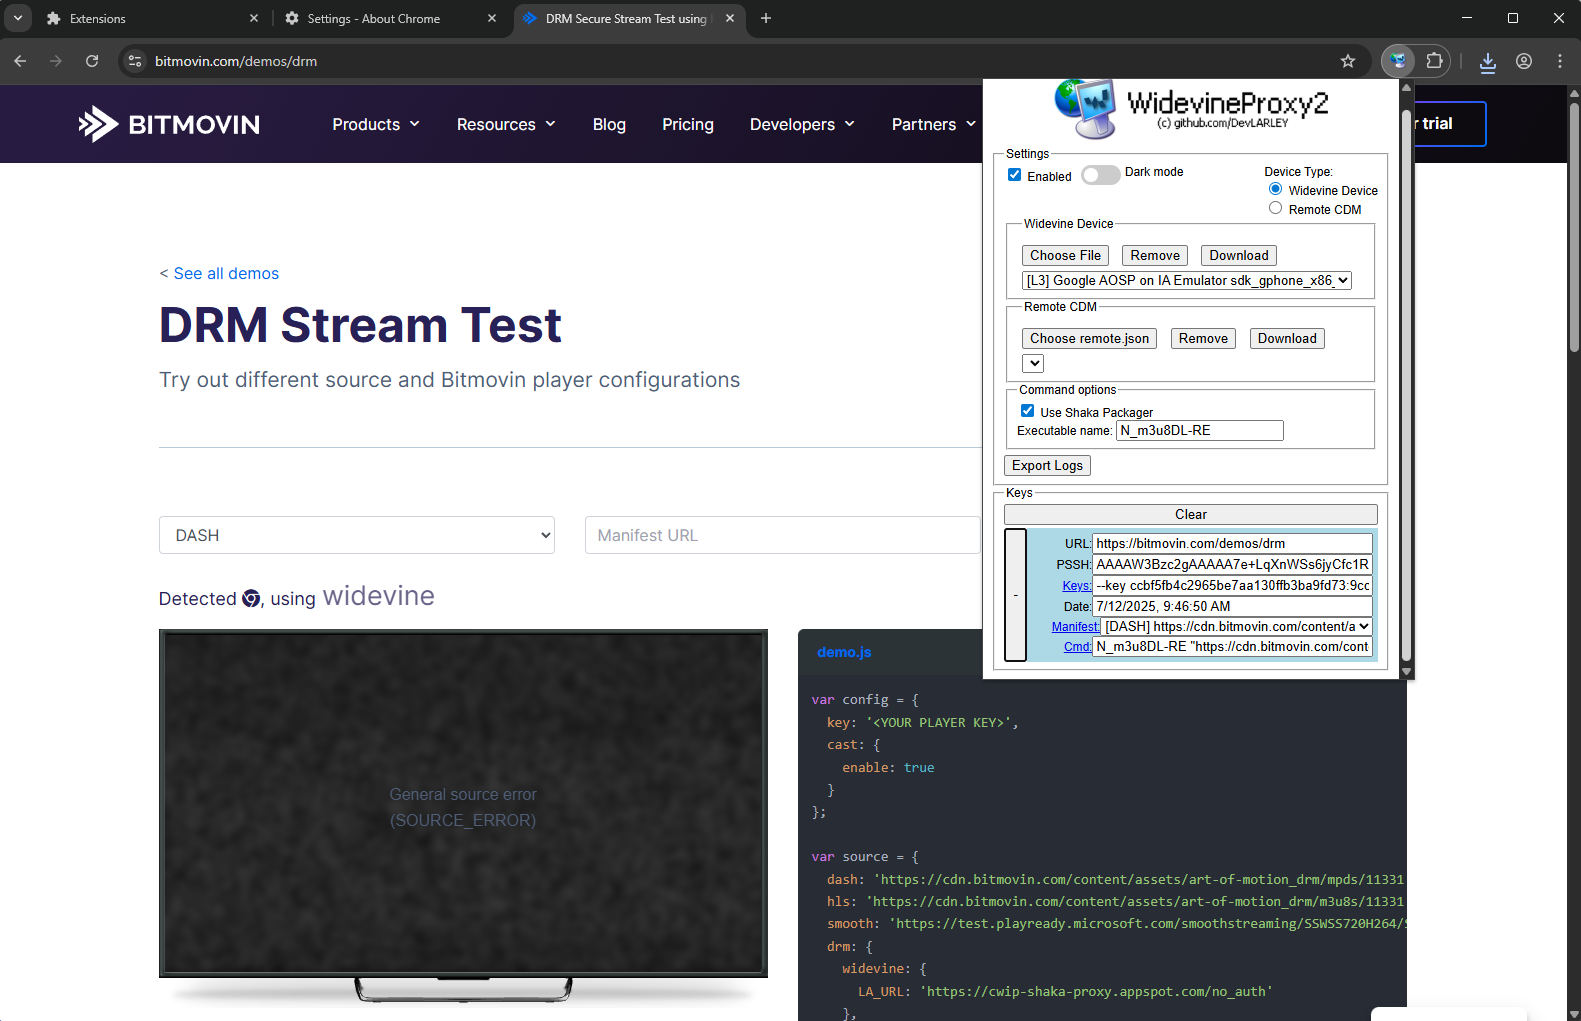Click the WidevineProxy2 extension toolbar icon
This screenshot has height=1021, width=1581.
click(x=1398, y=61)
